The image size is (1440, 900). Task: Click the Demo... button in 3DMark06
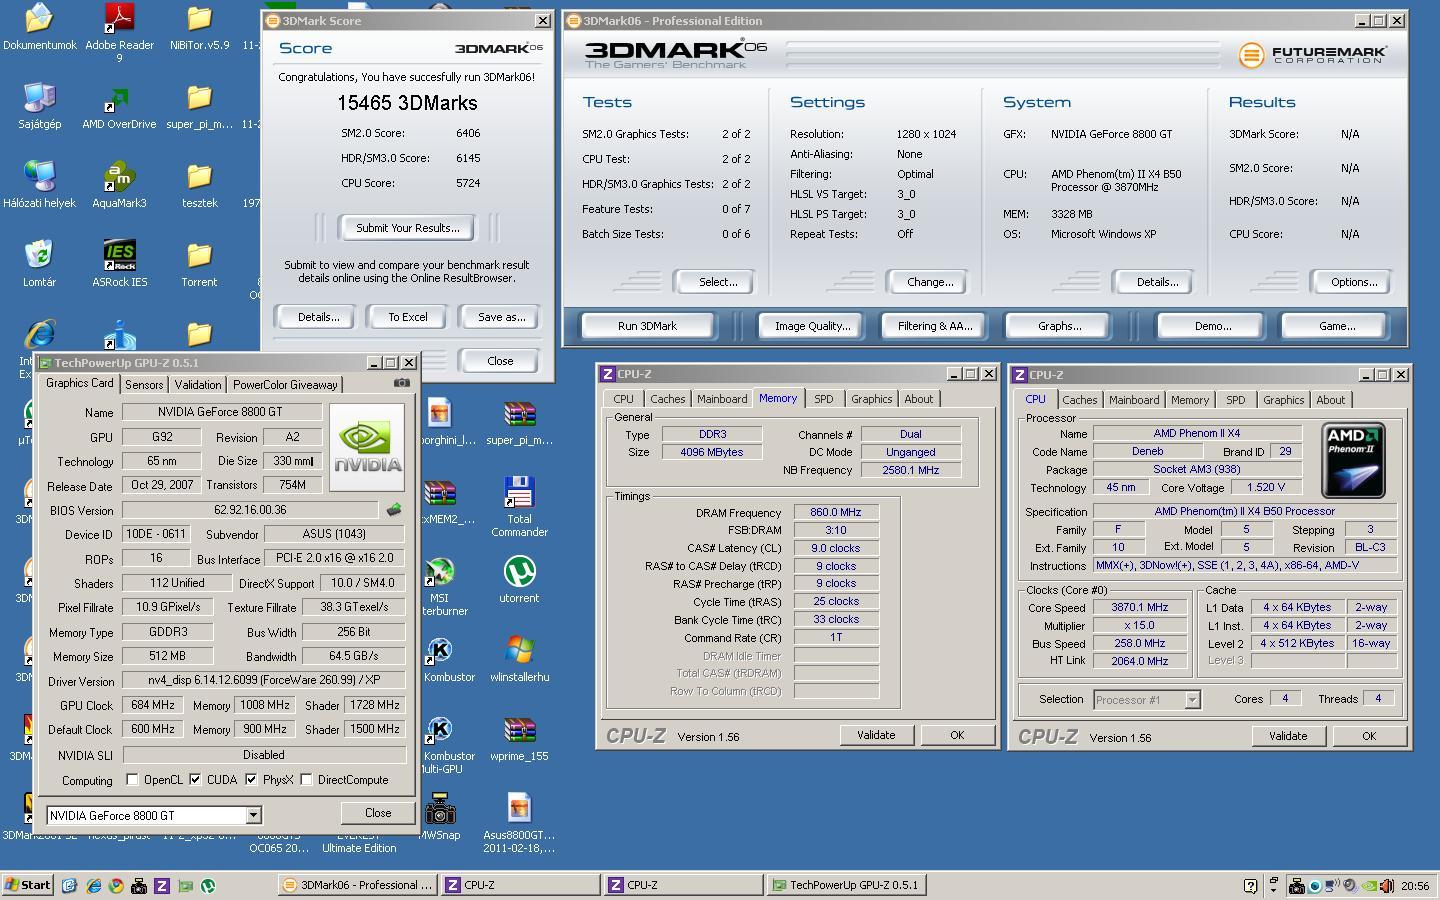point(1212,326)
